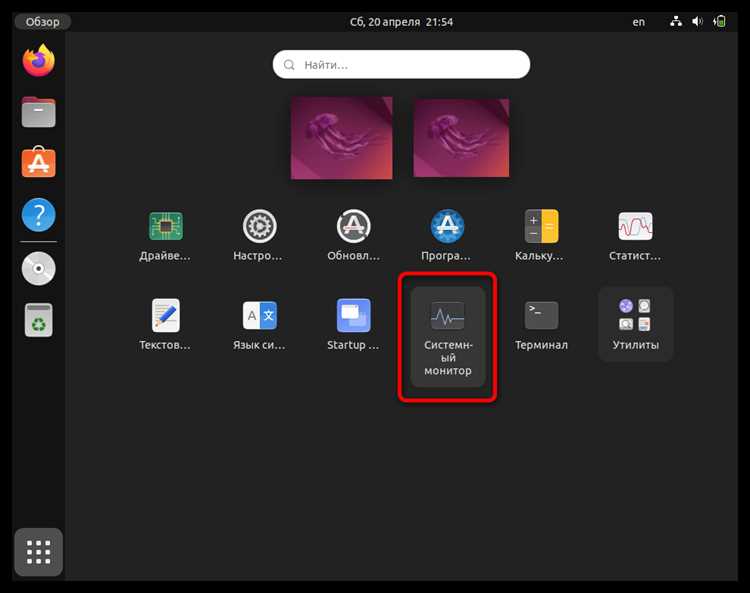Open Firefox from the dock
Screen dimensions: 750x593
tap(39, 61)
